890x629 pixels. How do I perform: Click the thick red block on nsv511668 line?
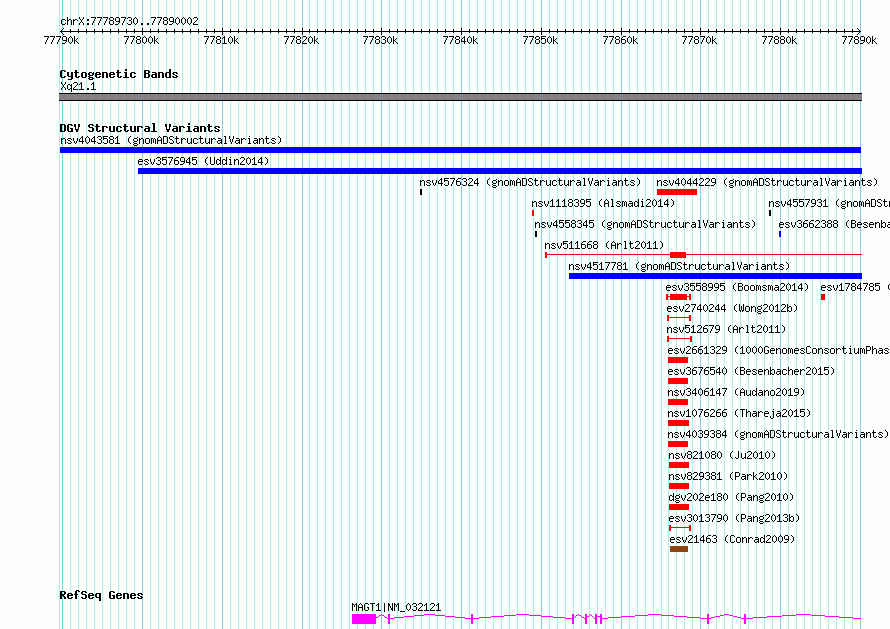[678, 255]
